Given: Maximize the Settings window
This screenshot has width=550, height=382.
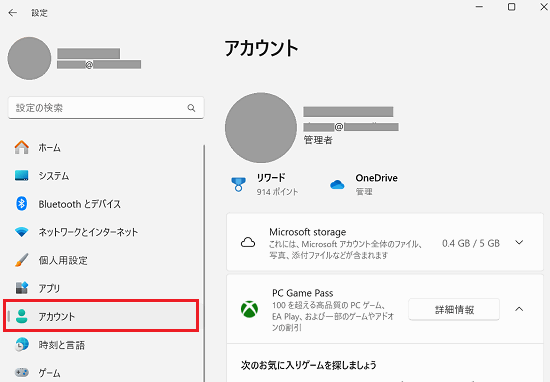Looking at the screenshot, I should (512, 7).
